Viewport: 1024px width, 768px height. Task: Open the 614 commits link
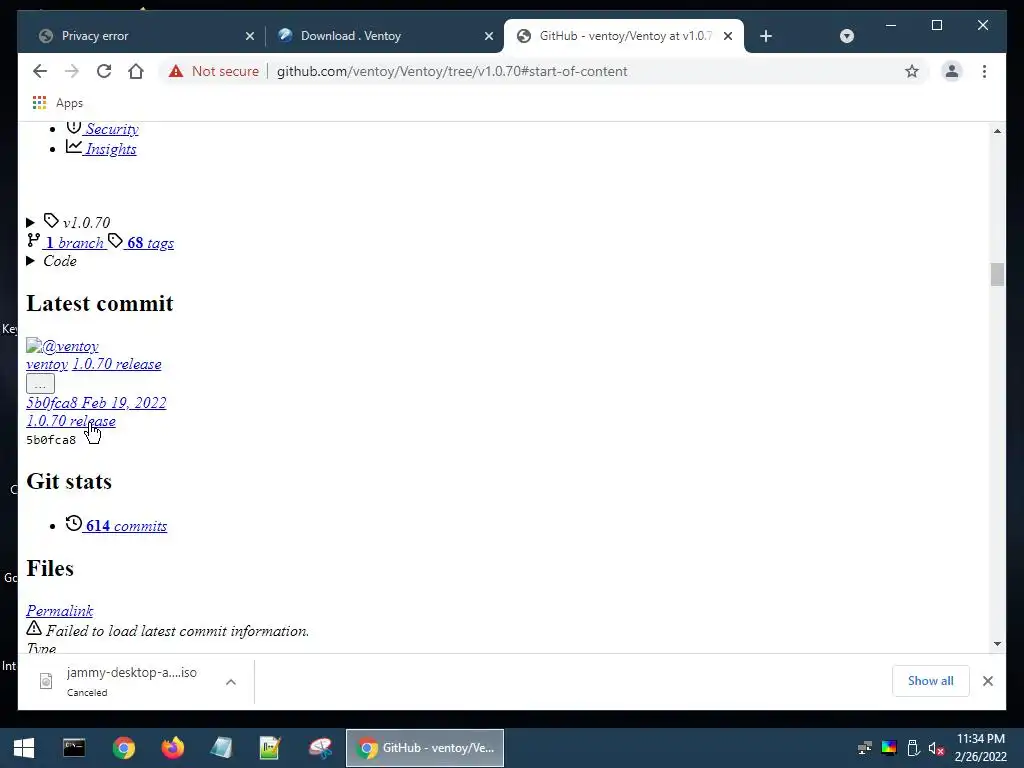point(125,526)
